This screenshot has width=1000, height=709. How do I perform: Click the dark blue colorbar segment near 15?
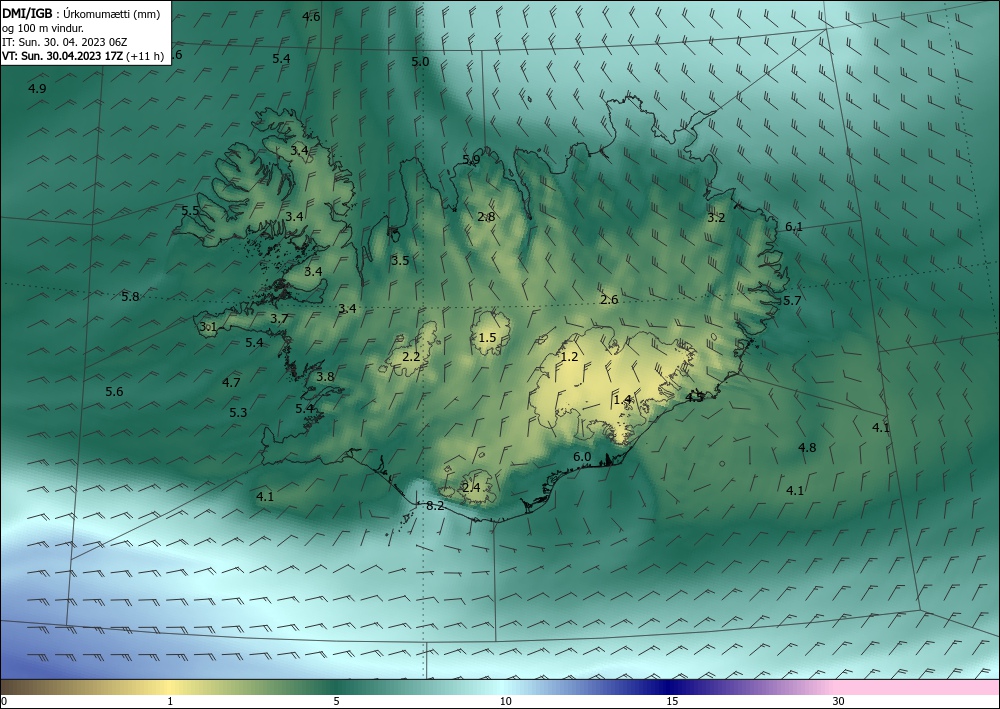point(670,687)
